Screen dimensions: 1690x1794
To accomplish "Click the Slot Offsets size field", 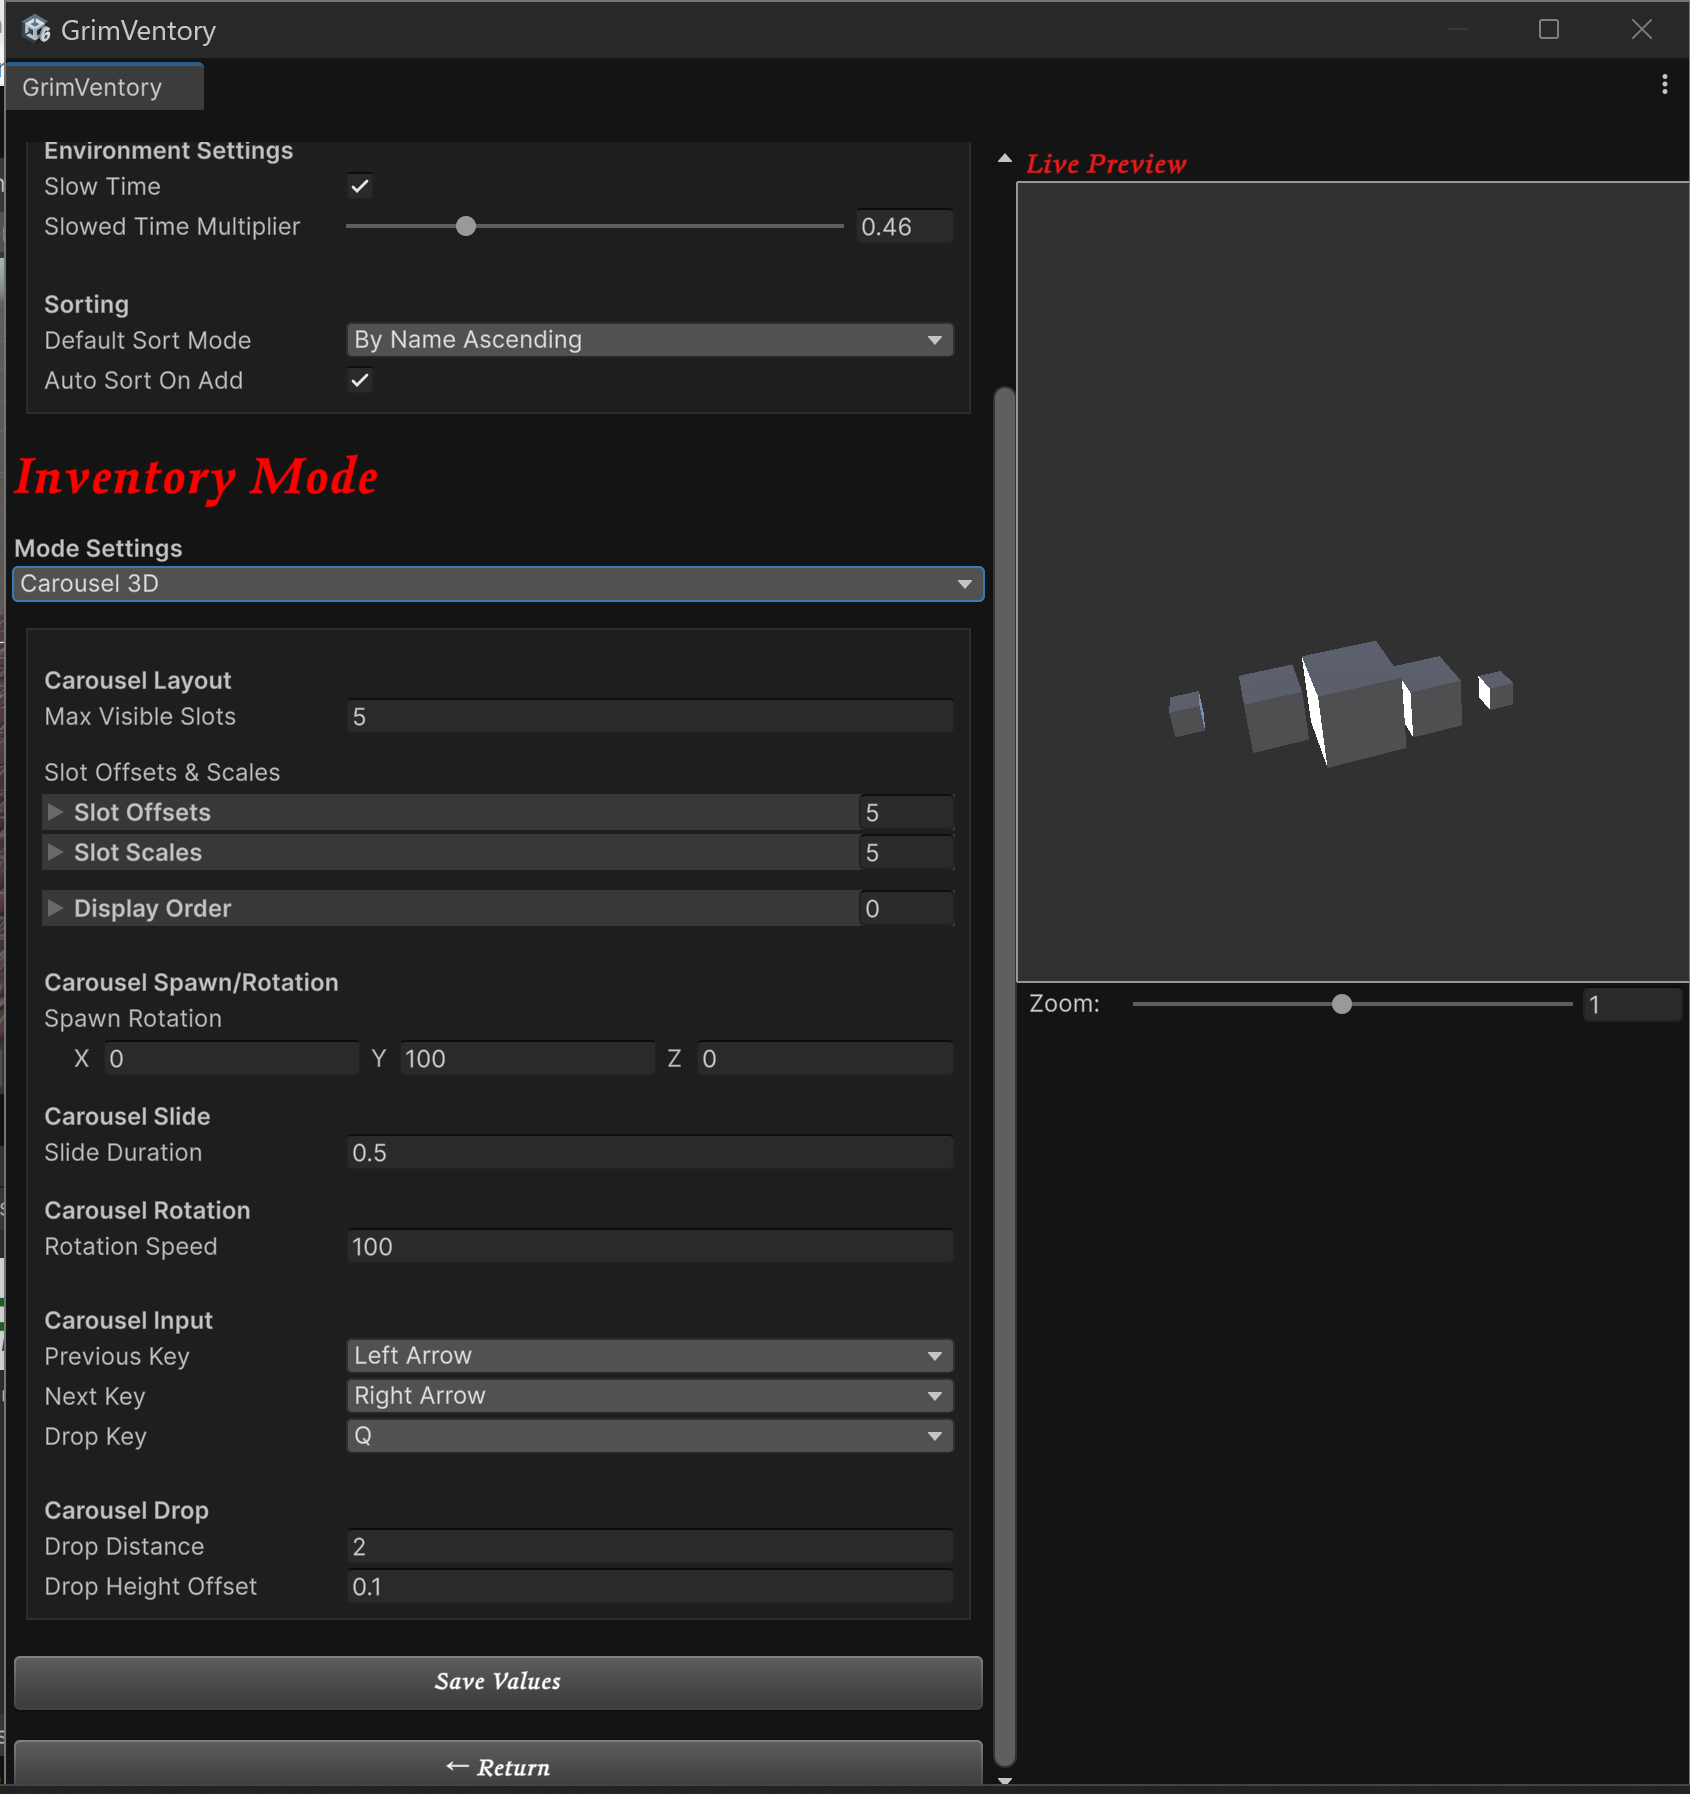I will 906,813.
